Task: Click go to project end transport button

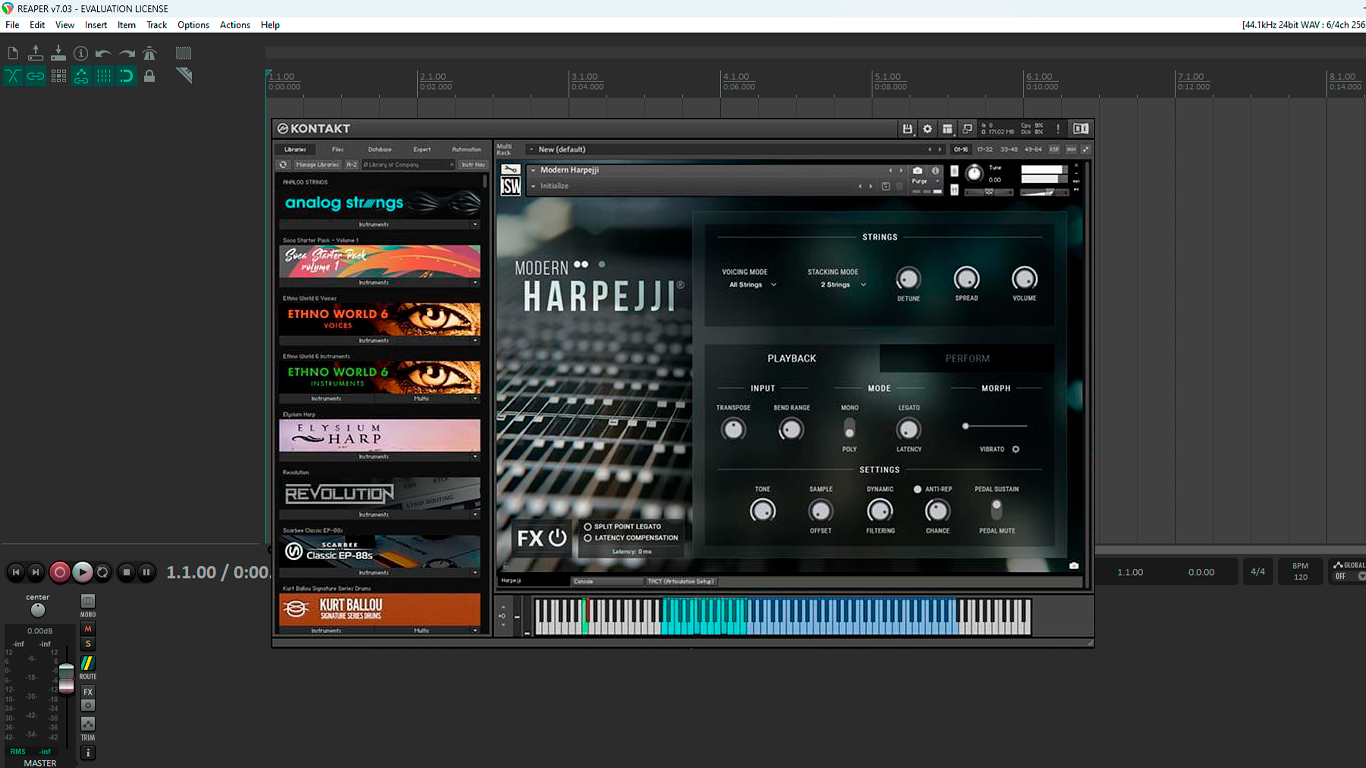Action: [x=36, y=572]
